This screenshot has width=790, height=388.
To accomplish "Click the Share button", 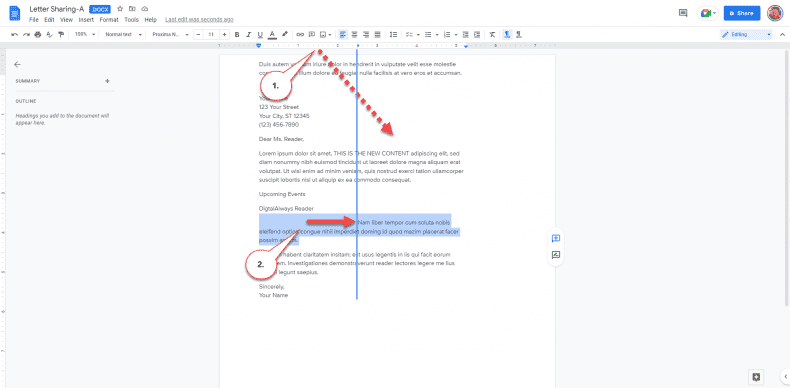I will [x=742, y=13].
